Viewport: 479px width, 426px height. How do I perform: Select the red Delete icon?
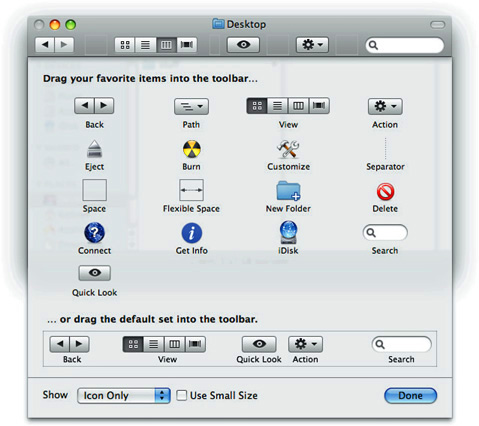pyautogui.click(x=385, y=191)
